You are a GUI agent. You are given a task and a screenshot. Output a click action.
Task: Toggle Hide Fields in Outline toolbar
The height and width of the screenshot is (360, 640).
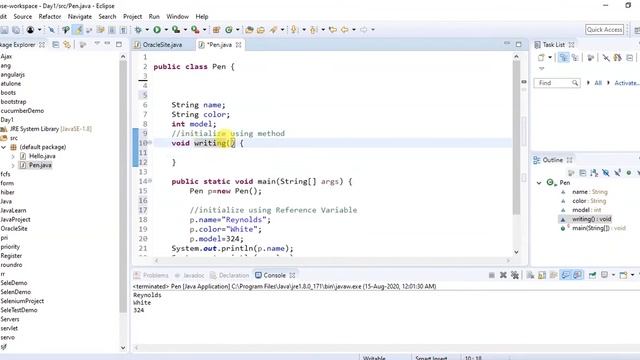click(606, 173)
